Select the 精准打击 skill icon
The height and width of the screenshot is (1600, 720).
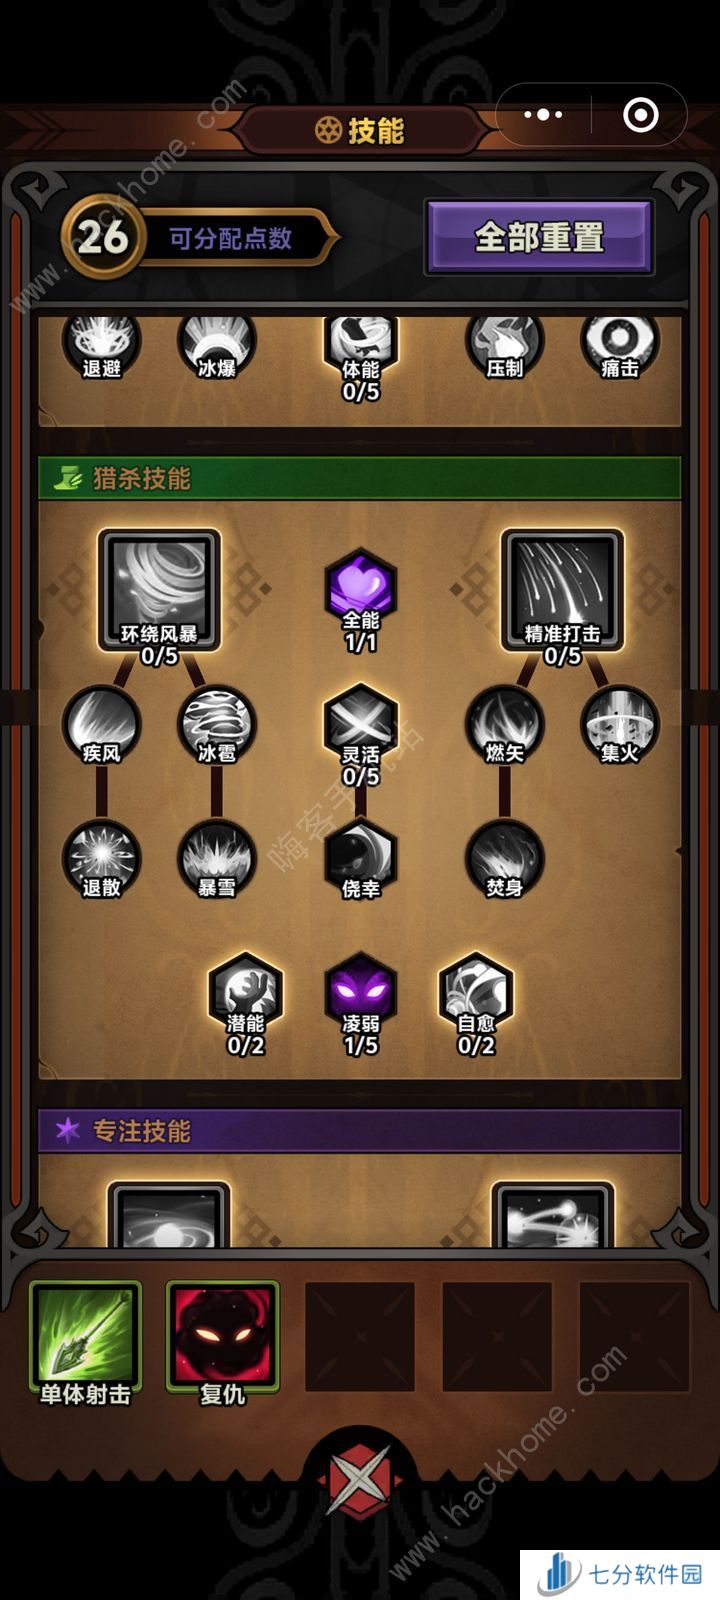pos(562,591)
